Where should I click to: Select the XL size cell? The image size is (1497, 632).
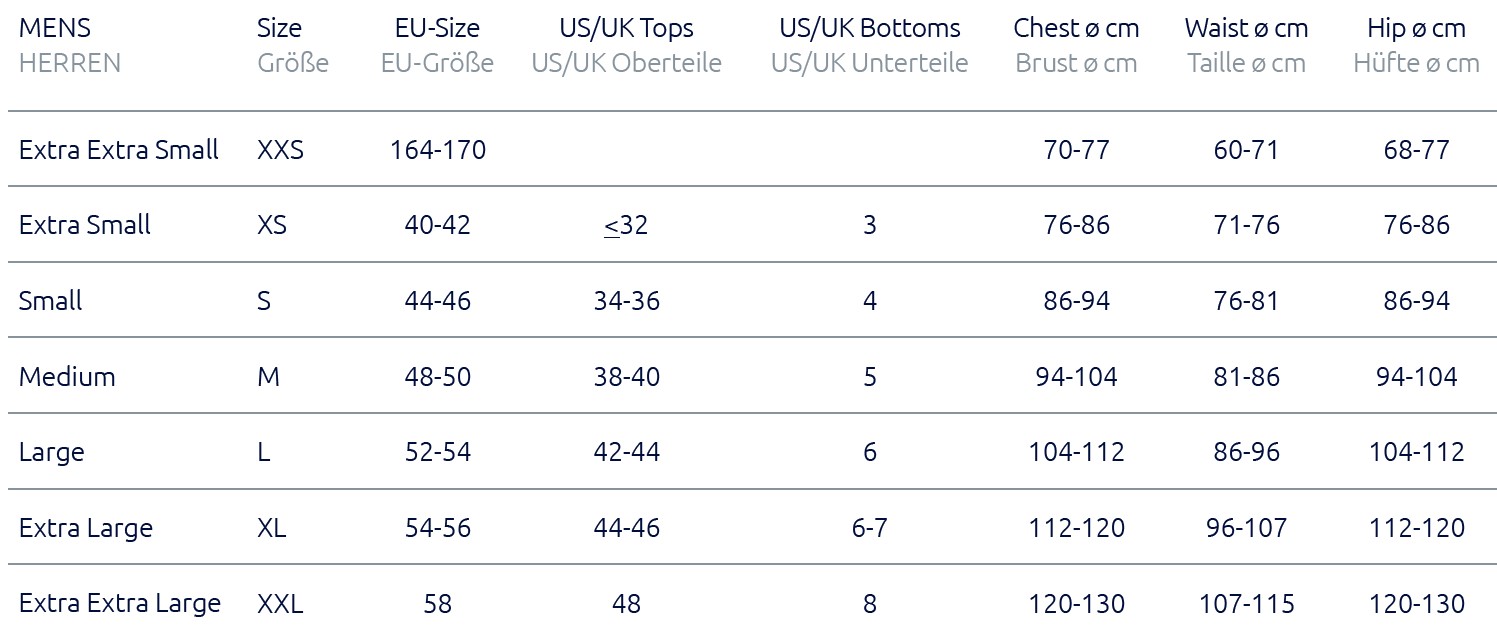271,528
